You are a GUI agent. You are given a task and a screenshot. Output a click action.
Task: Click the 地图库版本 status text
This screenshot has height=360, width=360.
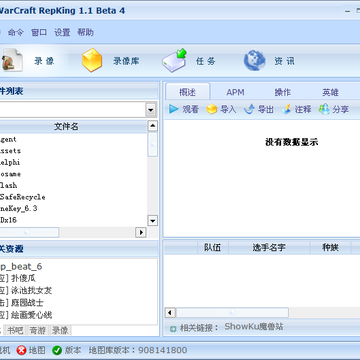click(138, 350)
